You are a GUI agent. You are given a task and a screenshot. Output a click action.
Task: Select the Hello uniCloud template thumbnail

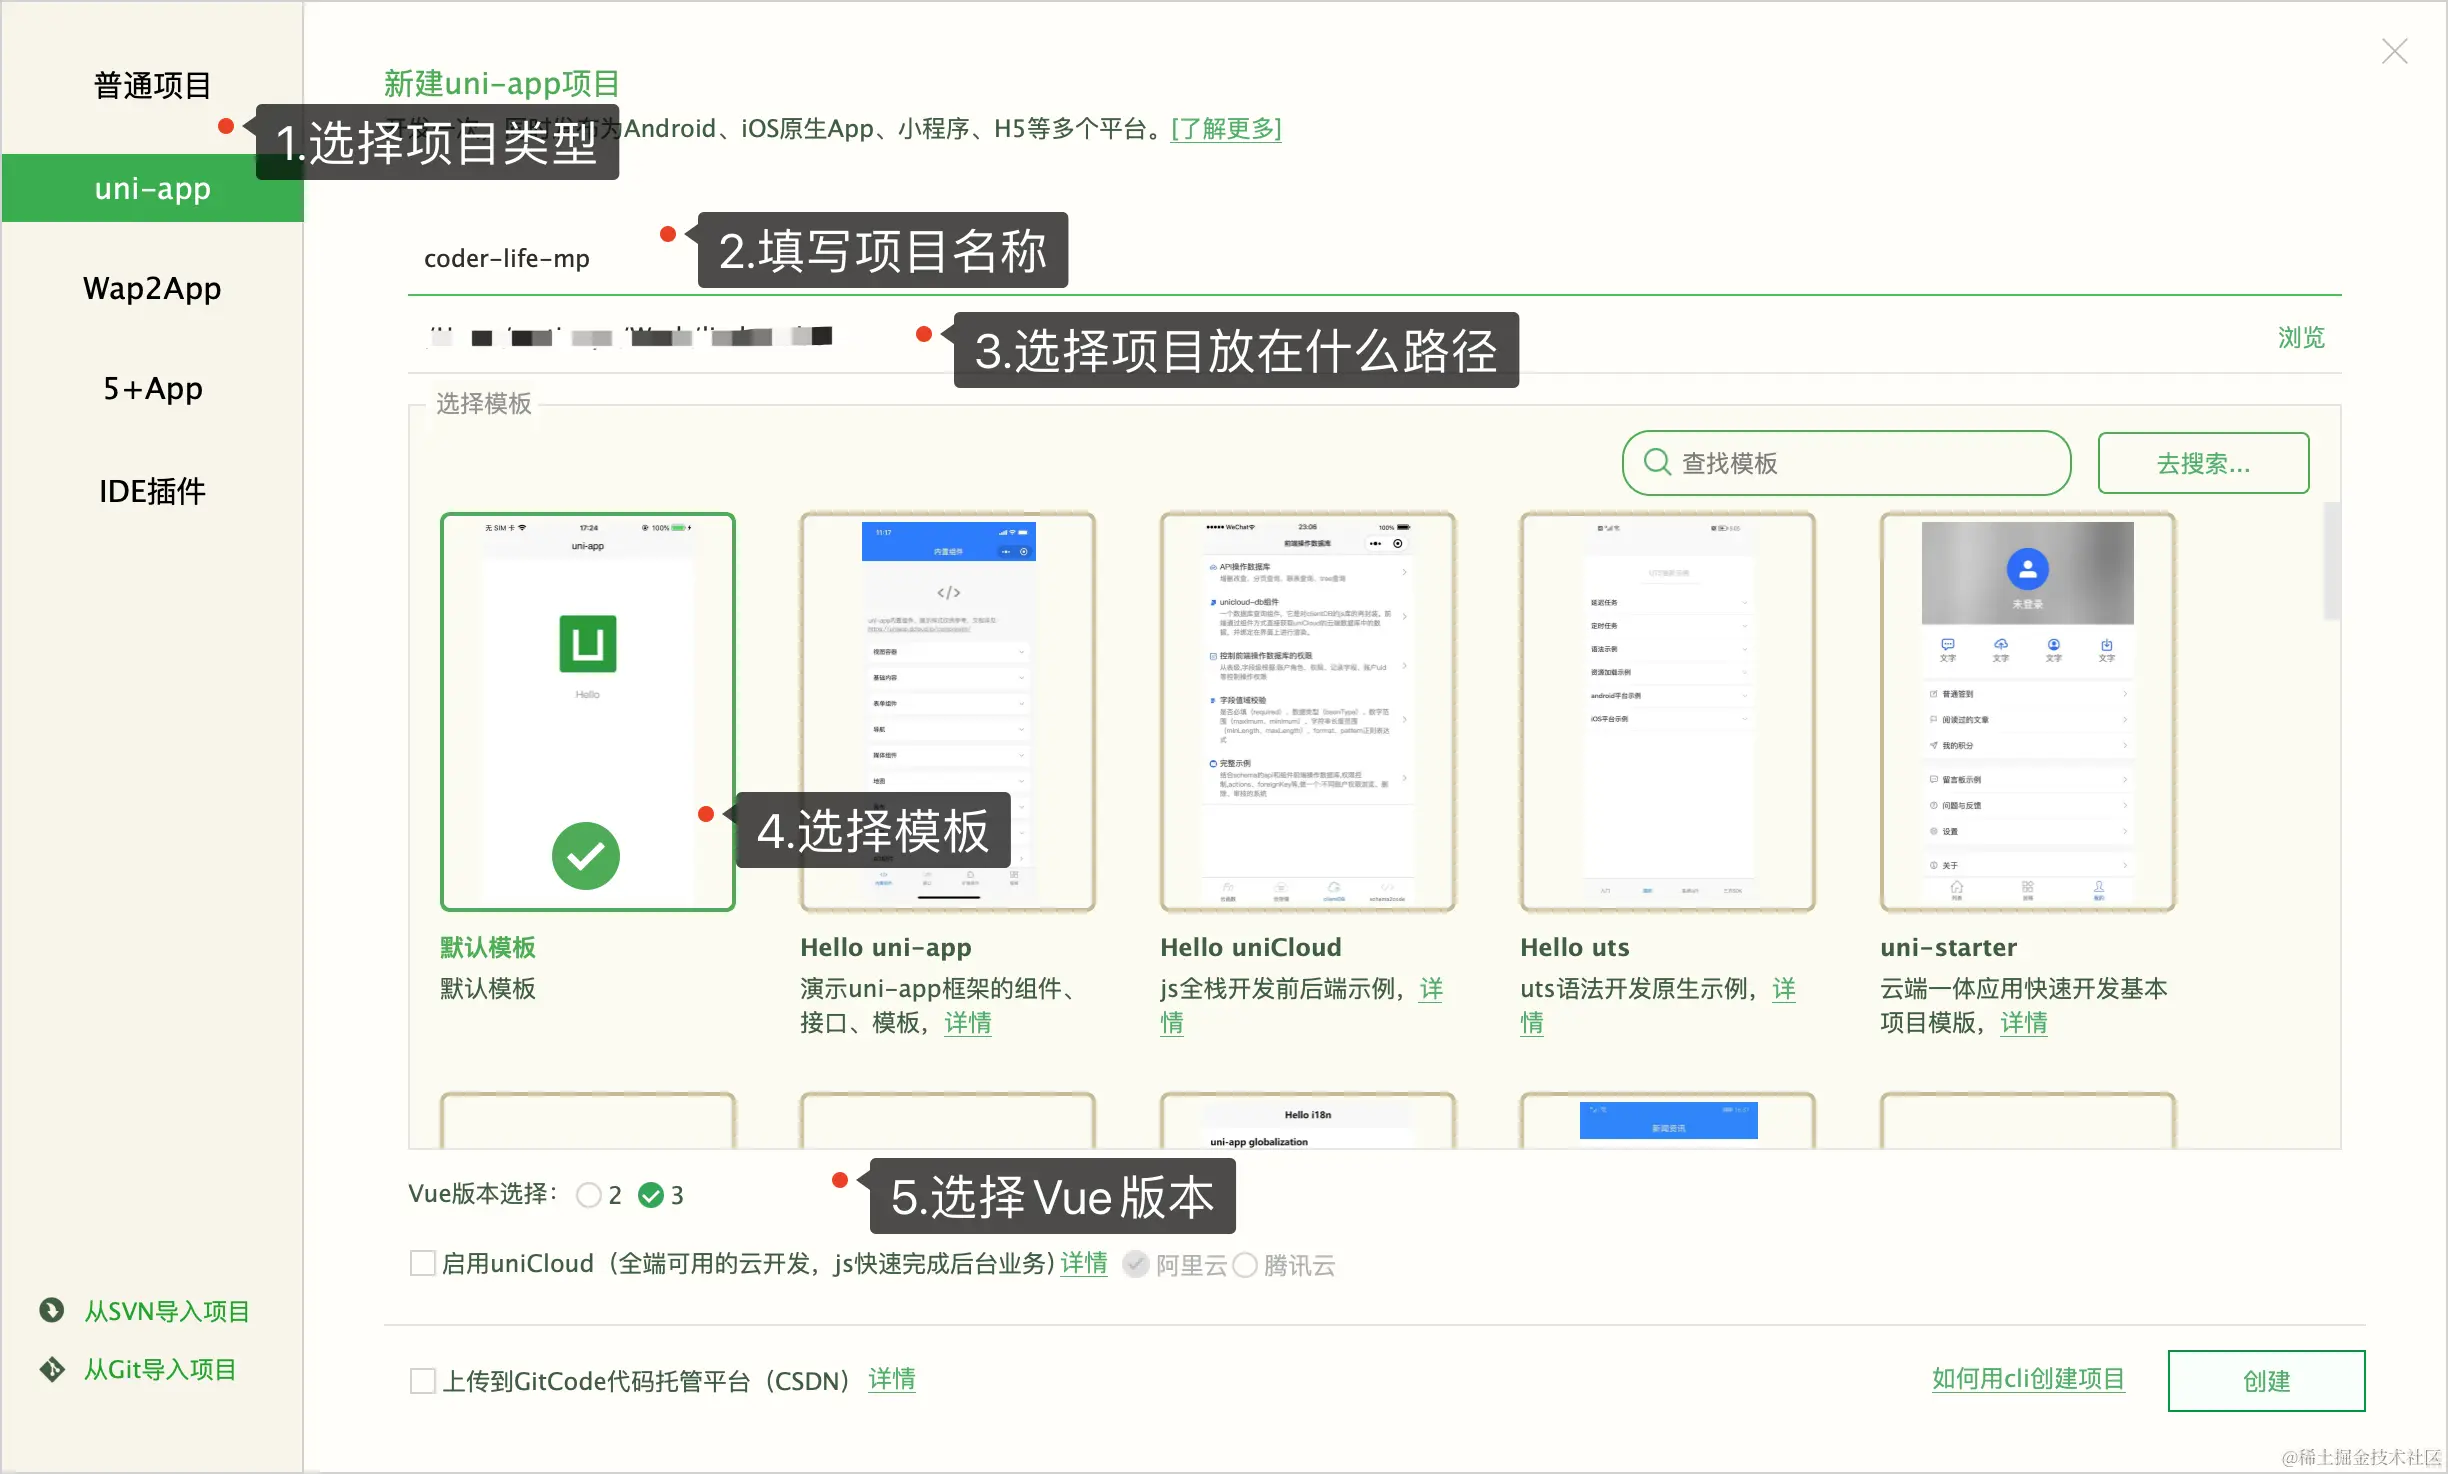click(1308, 711)
